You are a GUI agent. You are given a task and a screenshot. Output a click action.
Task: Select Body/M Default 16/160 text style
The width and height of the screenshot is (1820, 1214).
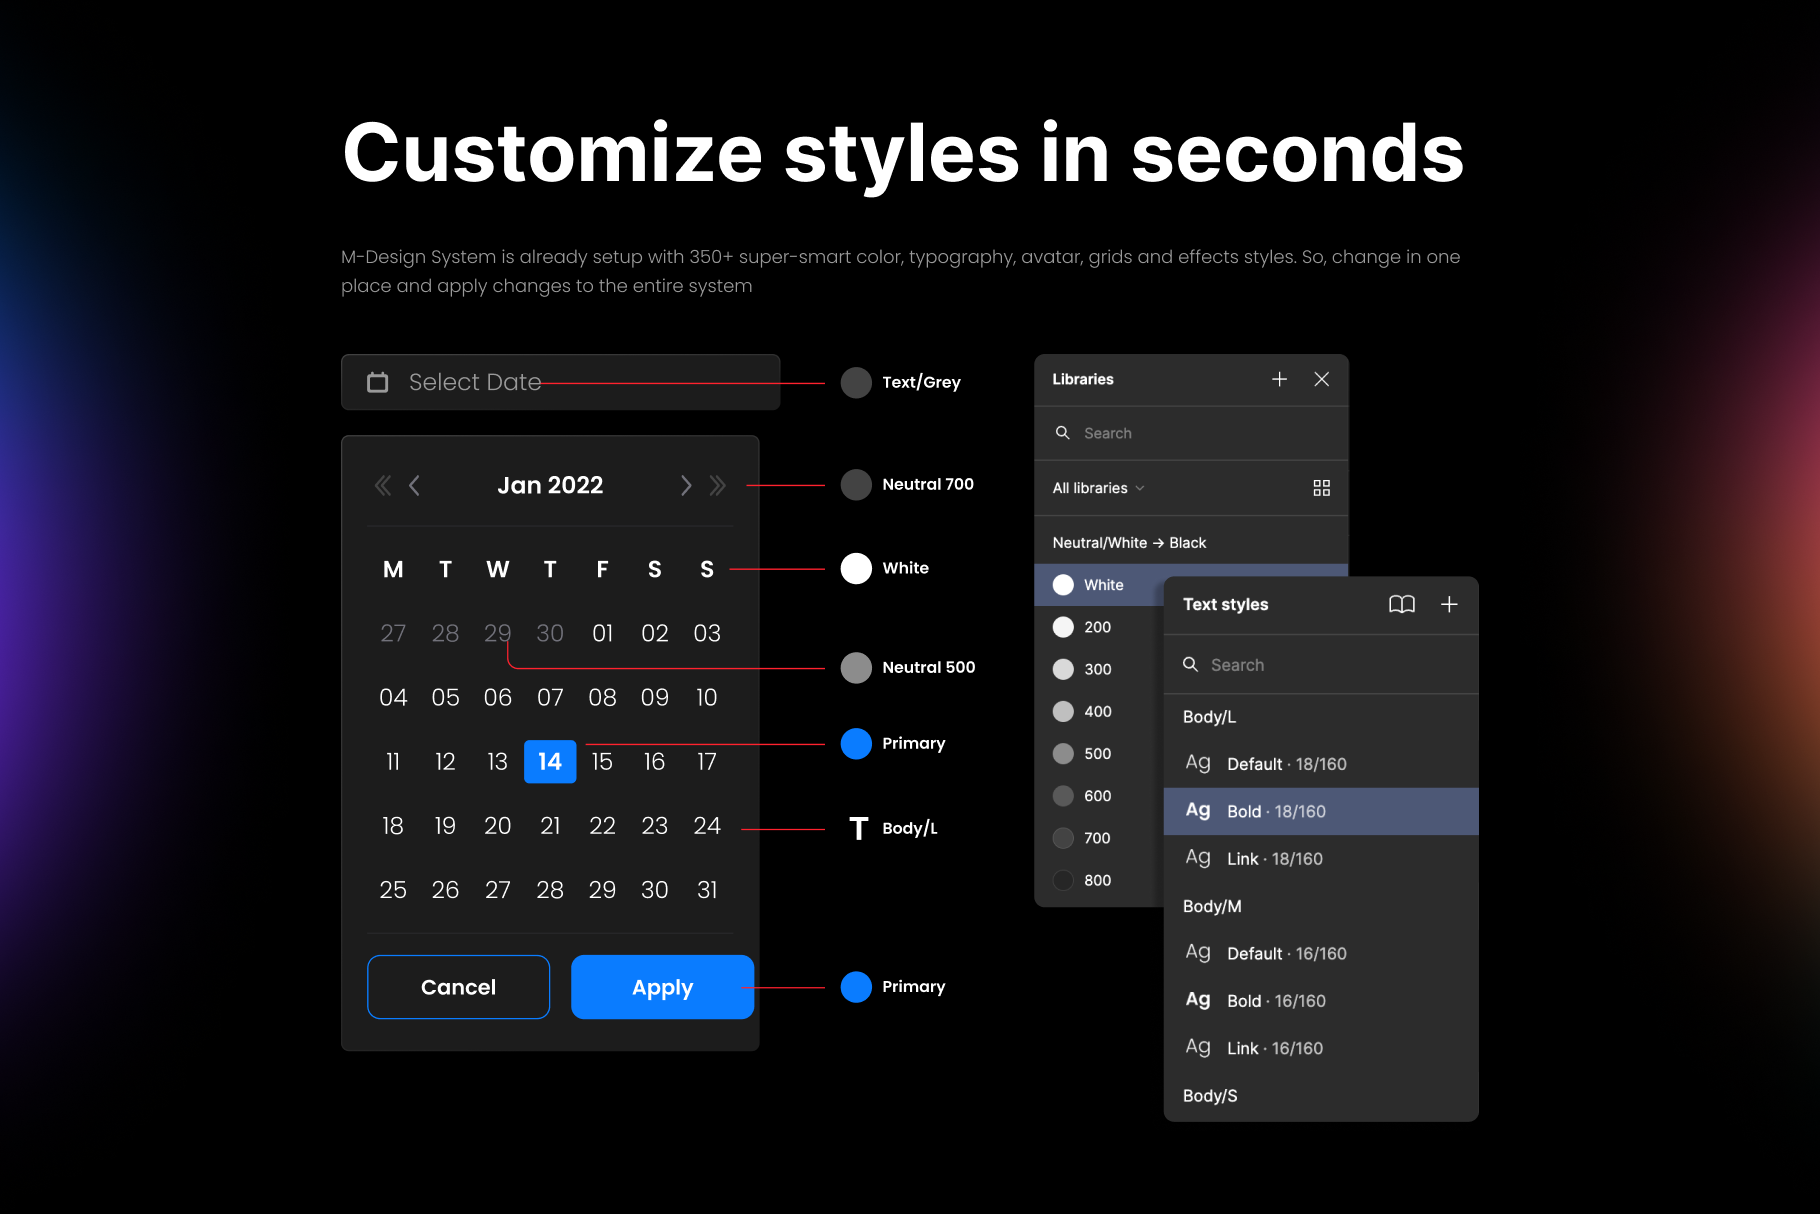(x=1321, y=954)
